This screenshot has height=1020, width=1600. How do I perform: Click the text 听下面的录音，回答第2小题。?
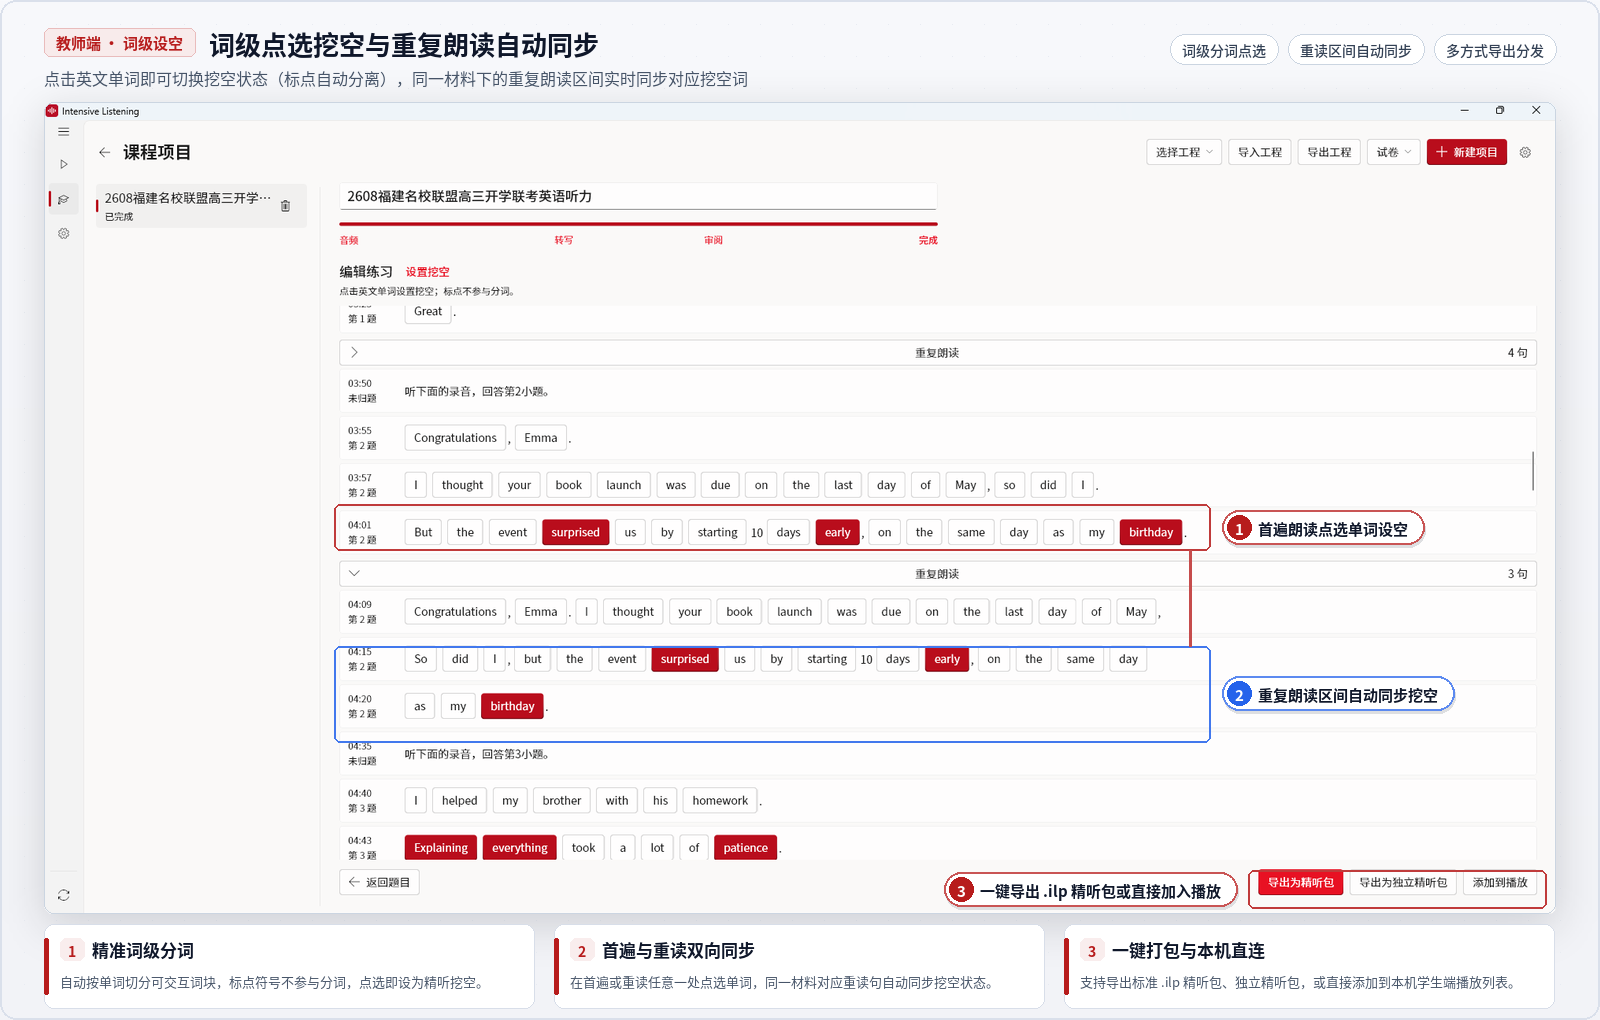coord(477,392)
